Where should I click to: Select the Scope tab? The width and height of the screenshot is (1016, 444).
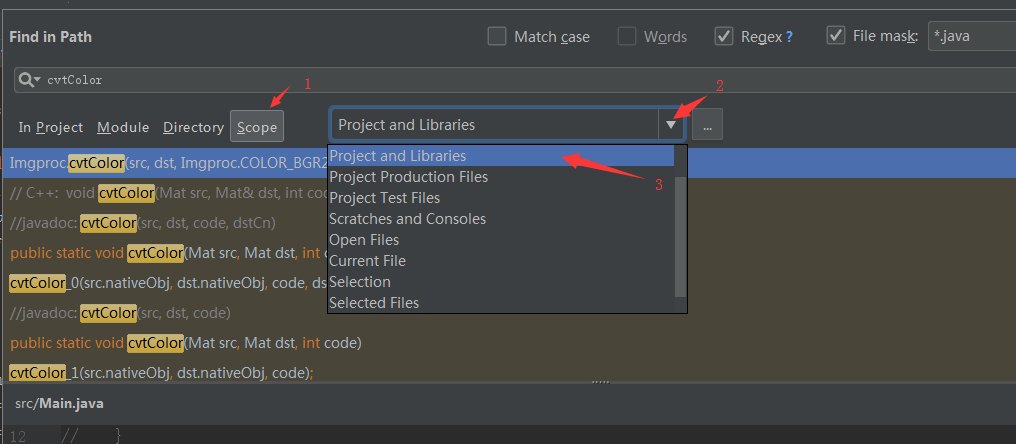tap(257, 126)
